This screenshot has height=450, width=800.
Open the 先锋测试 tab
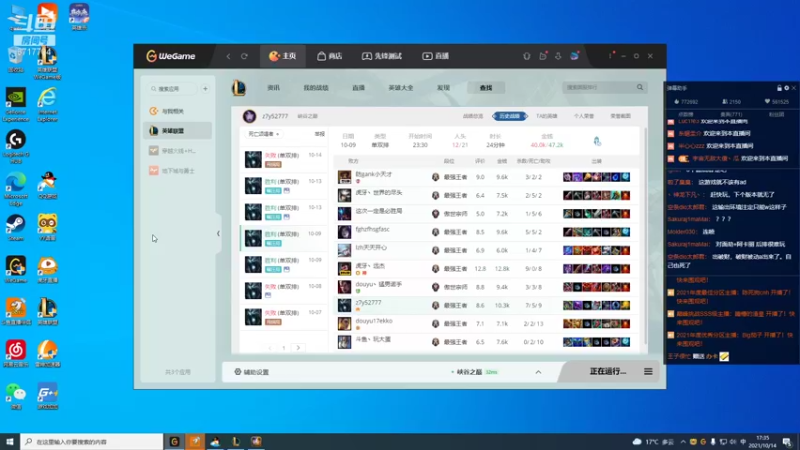pos(382,56)
